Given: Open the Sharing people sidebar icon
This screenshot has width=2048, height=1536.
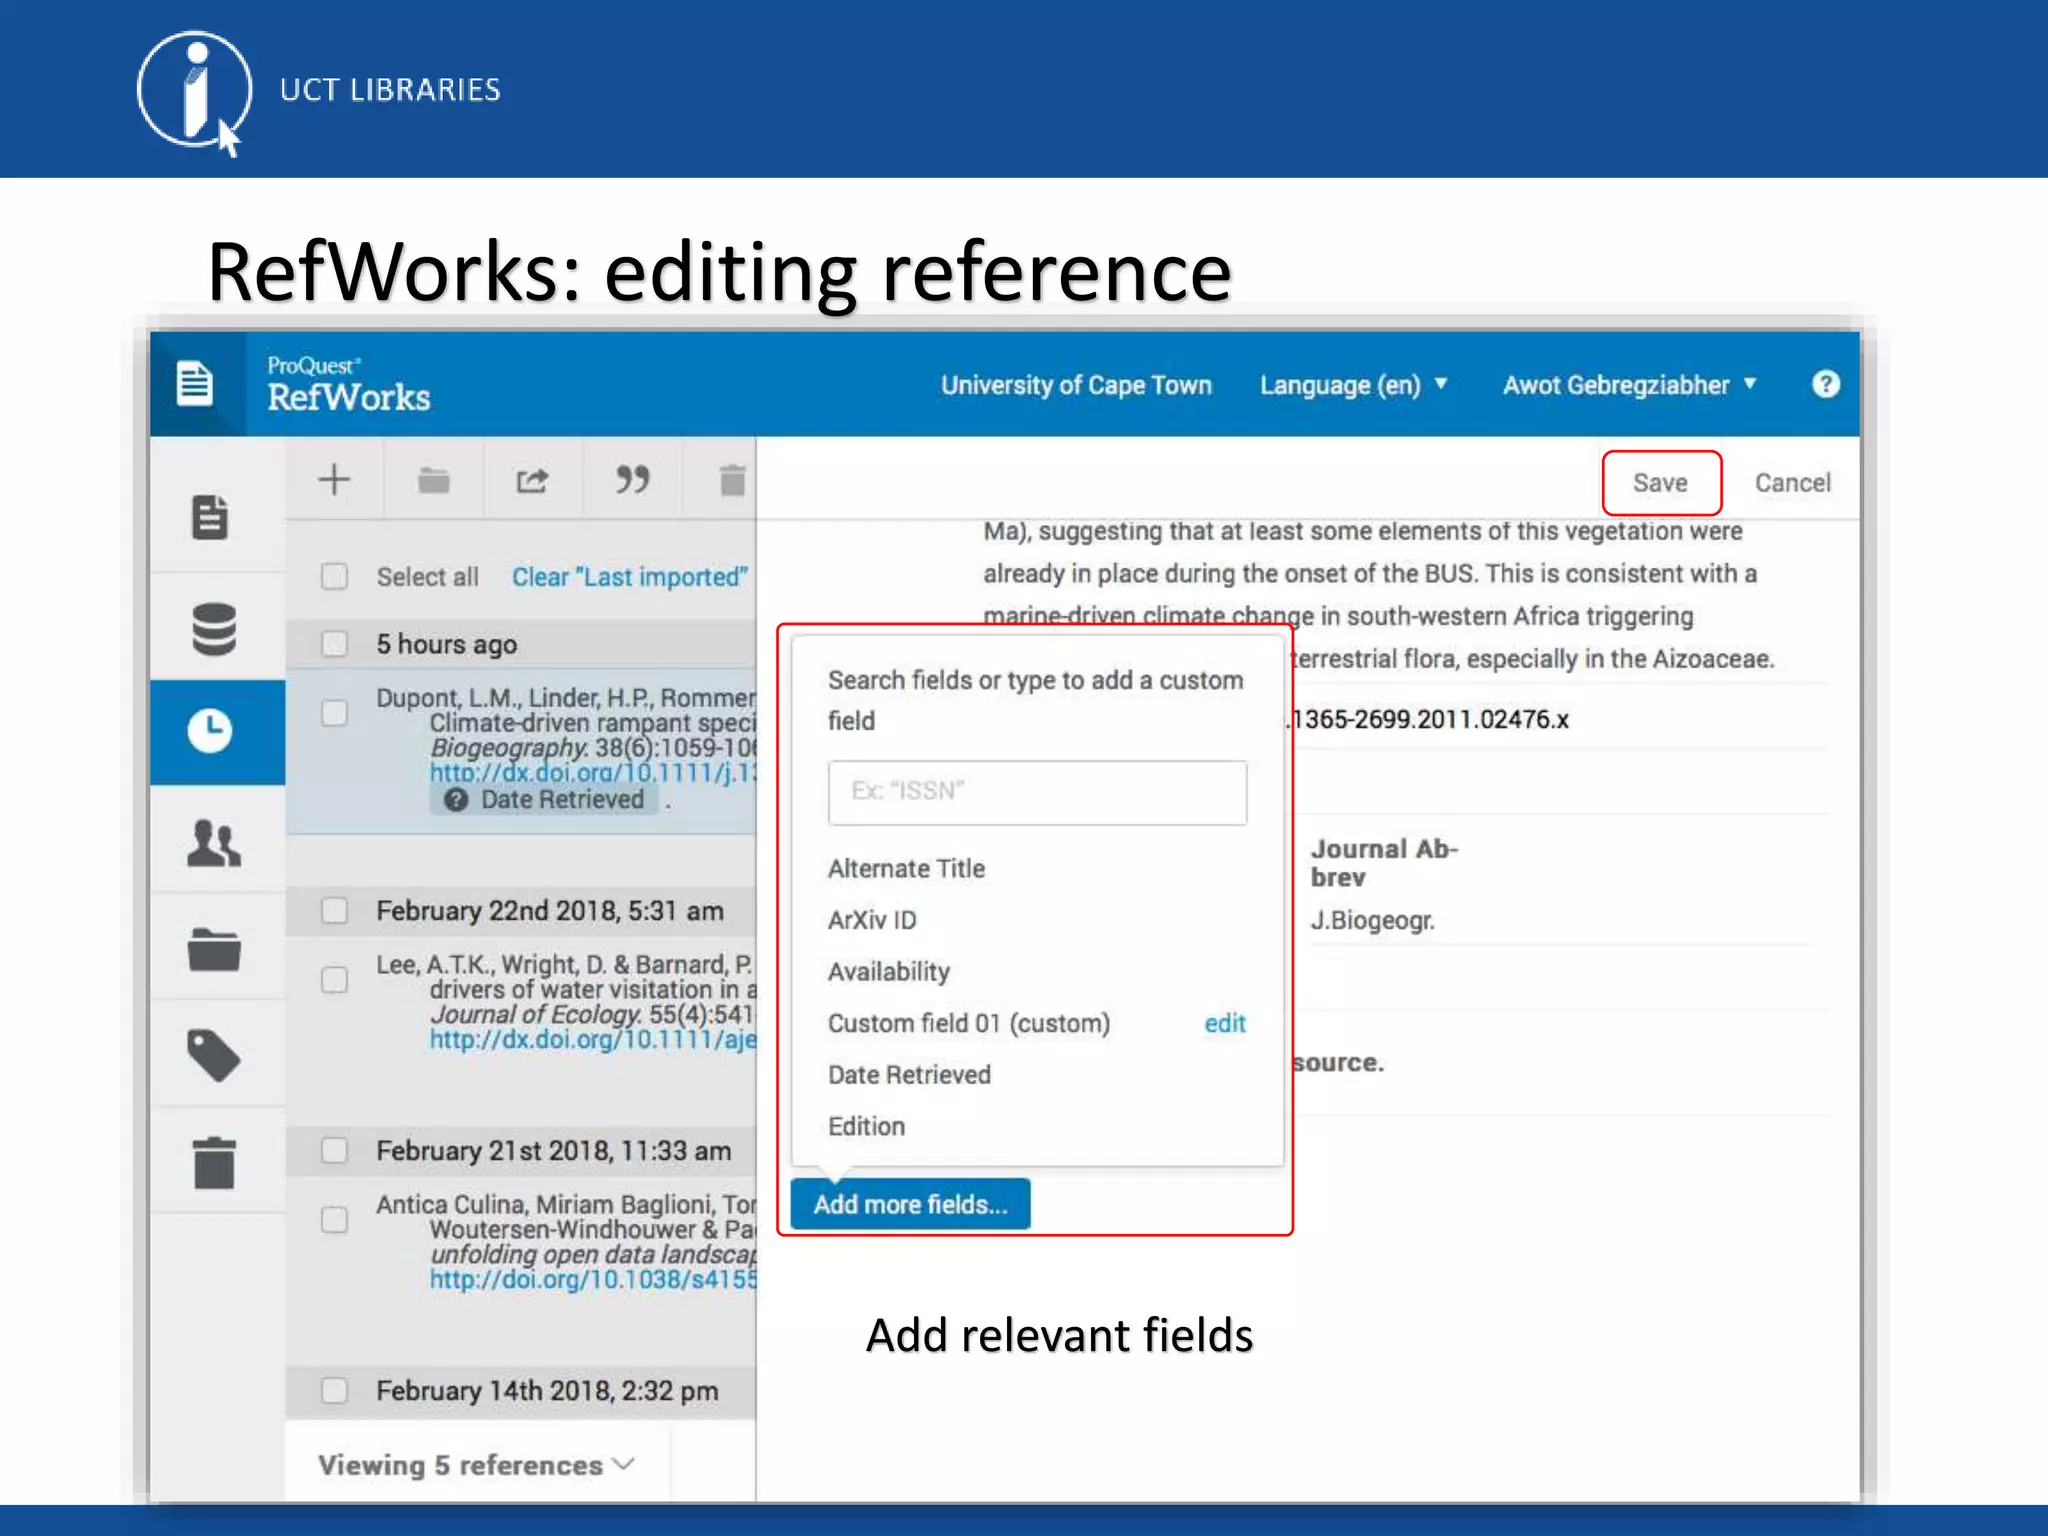Looking at the screenshot, I should pos(214,843).
